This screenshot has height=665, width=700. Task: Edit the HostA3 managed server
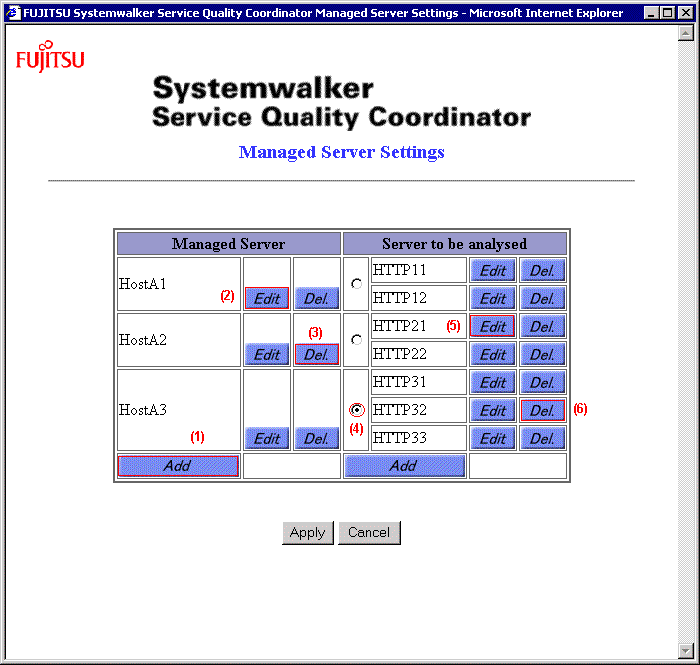tap(267, 438)
